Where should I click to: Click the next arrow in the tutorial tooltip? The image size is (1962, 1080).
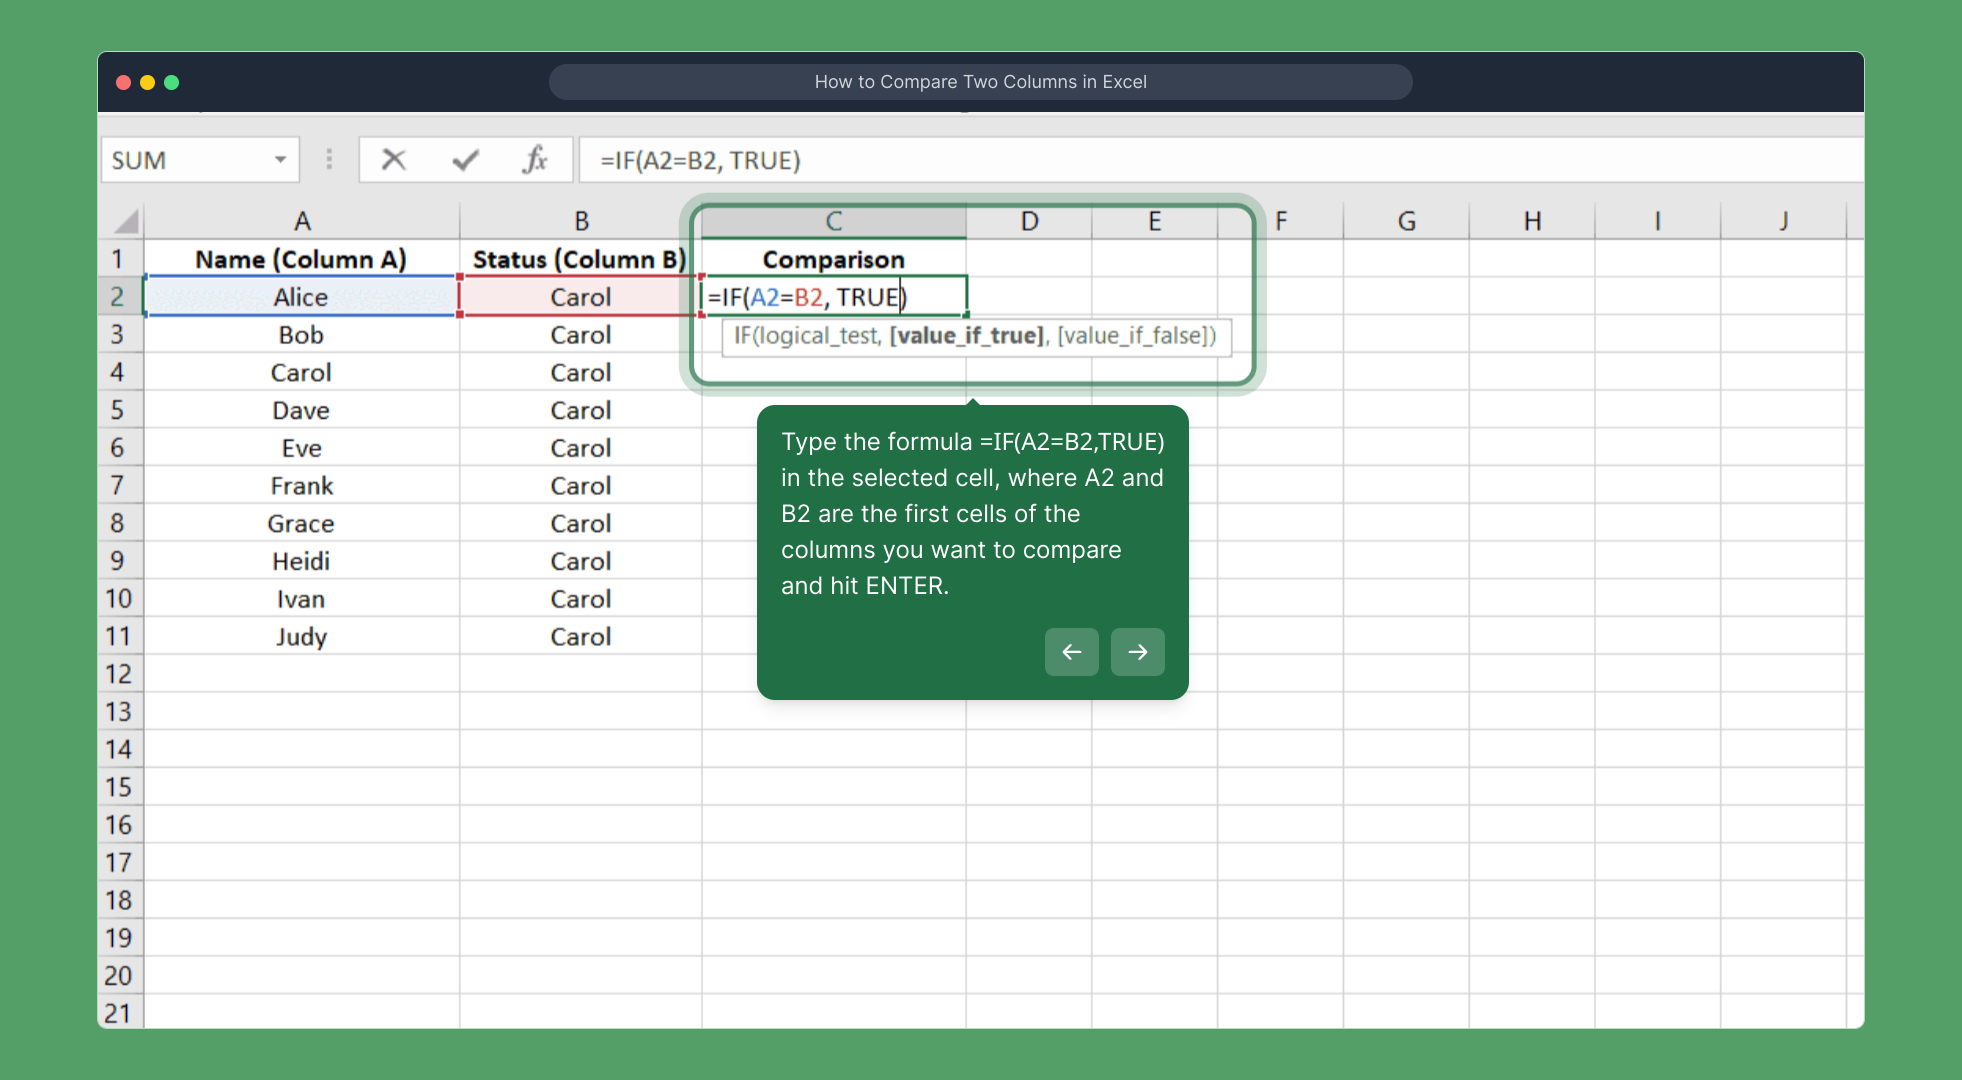(x=1137, y=652)
